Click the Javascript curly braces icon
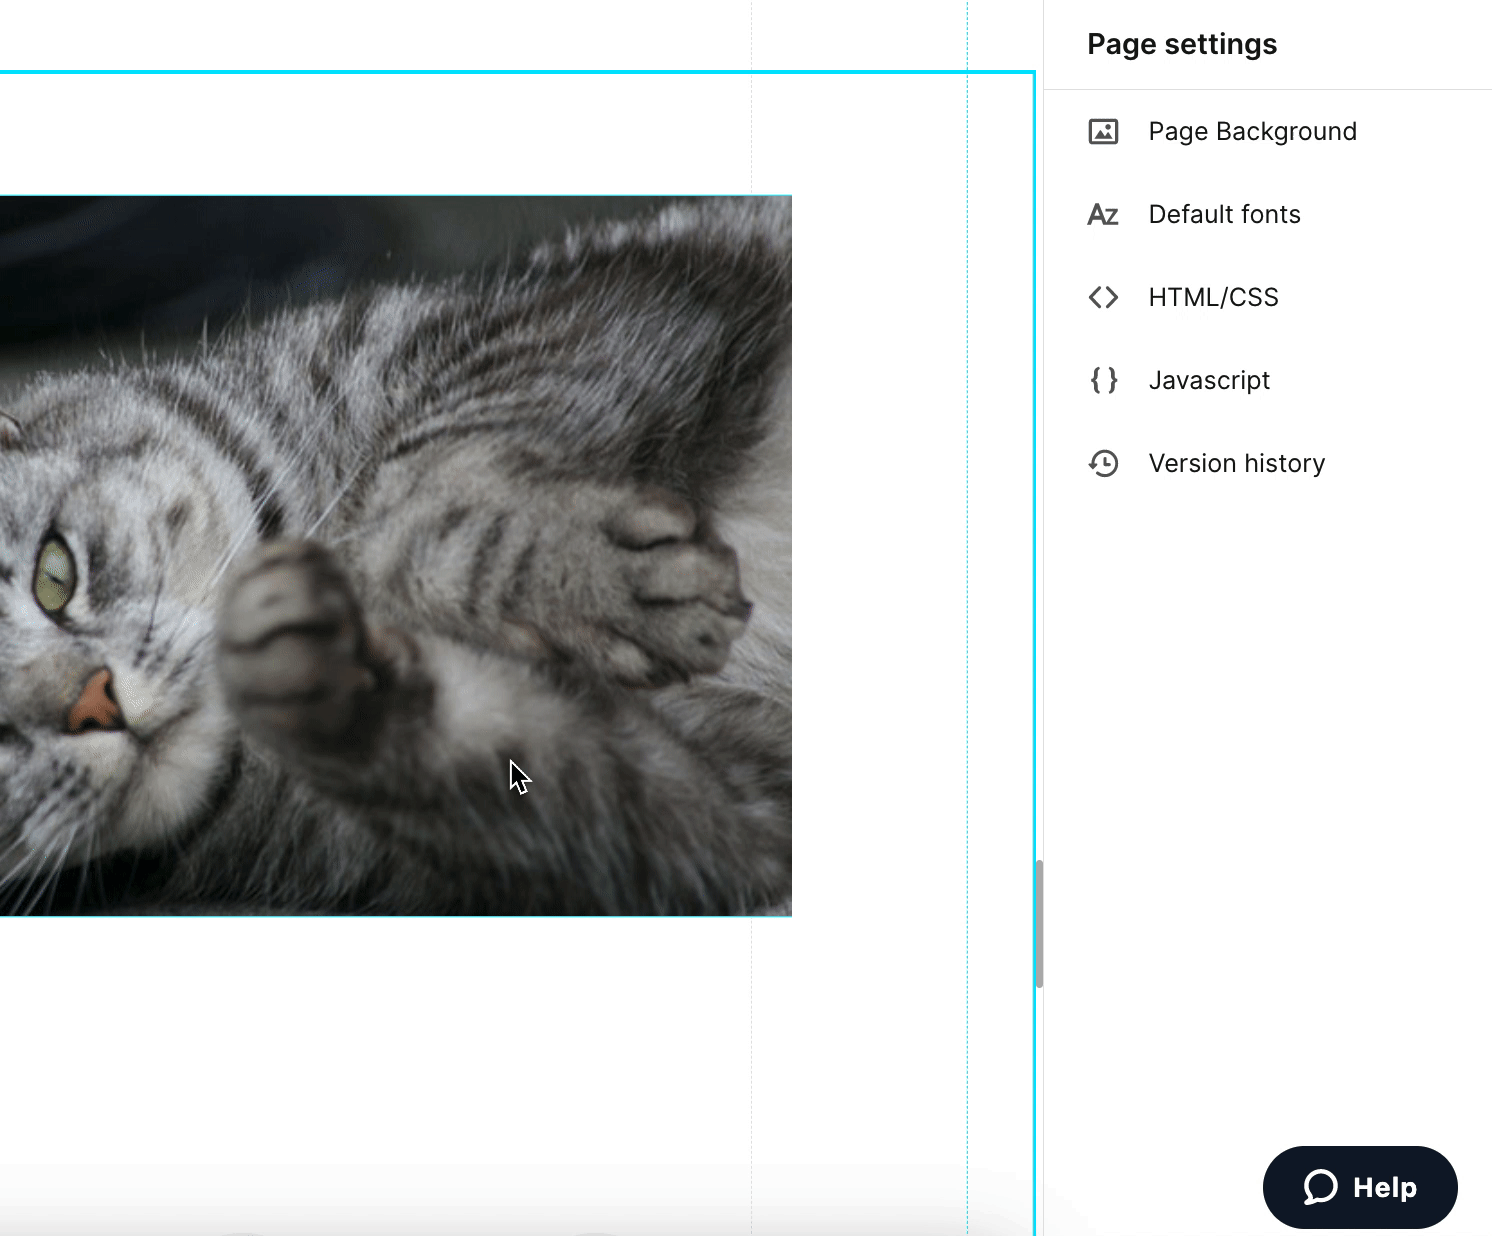 click(1103, 380)
